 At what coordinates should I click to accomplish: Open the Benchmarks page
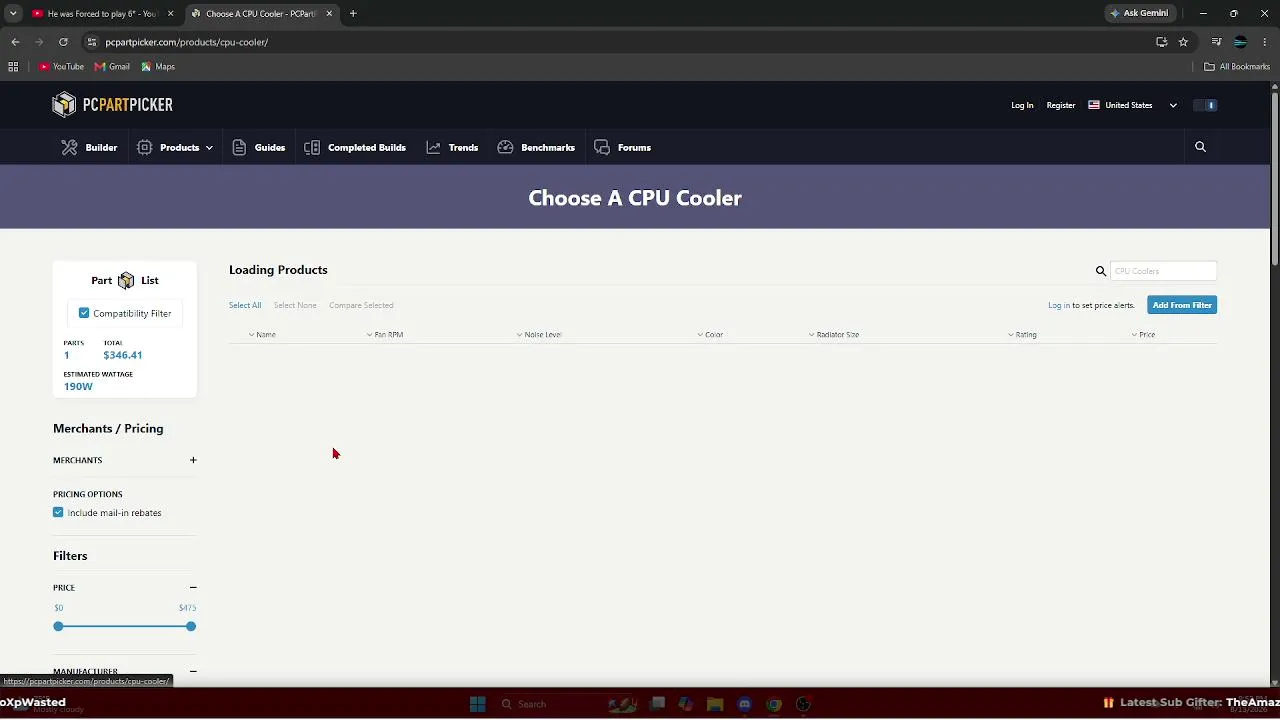click(536, 147)
